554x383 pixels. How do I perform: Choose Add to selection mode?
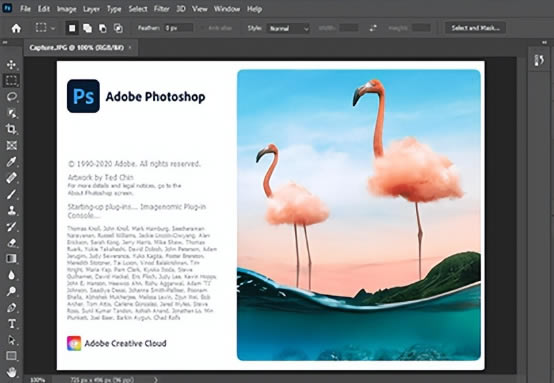tap(87, 28)
